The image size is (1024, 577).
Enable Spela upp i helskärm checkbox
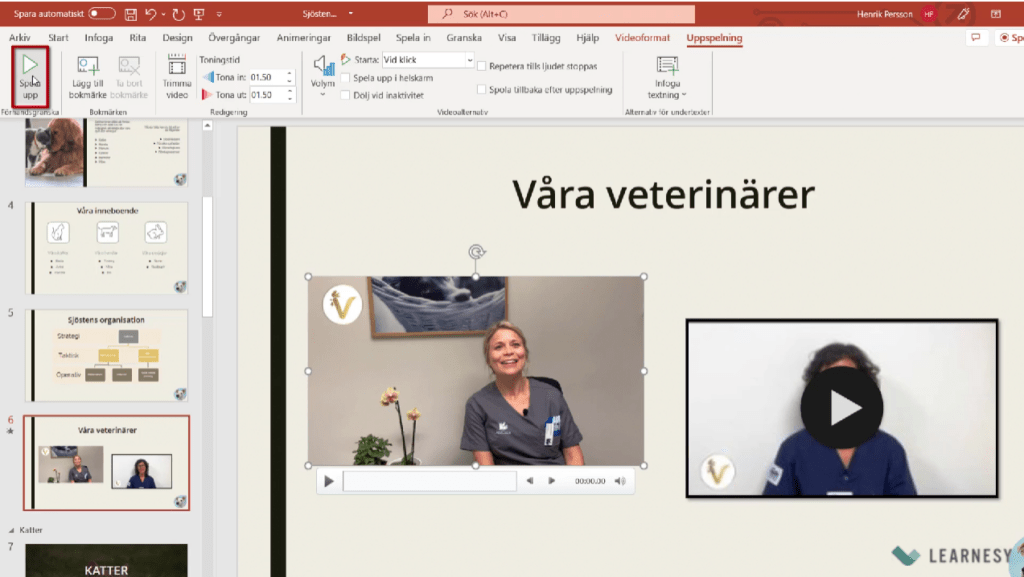pyautogui.click(x=345, y=78)
